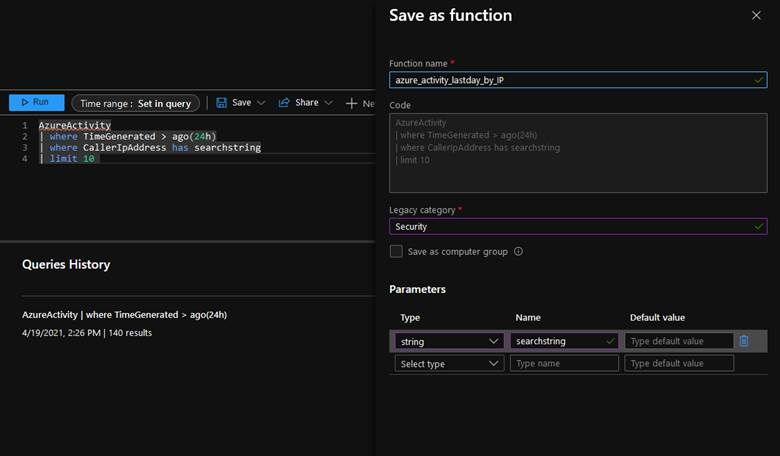Click the Default value column header
The image size is (780, 456).
click(x=657, y=317)
